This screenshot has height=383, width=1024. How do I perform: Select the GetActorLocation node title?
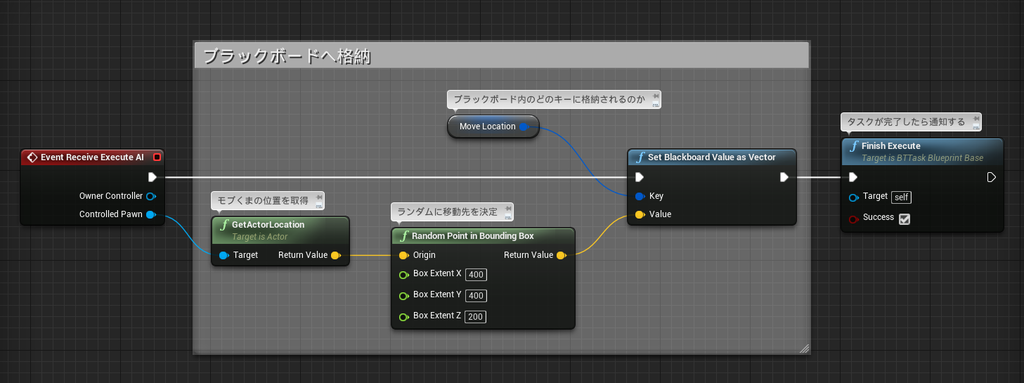268,224
